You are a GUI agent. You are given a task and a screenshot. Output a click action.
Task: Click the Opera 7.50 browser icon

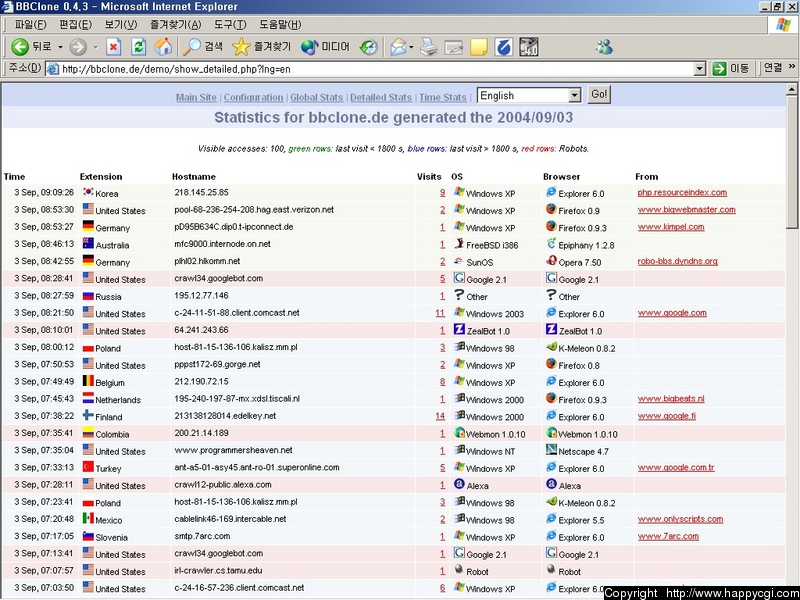pyautogui.click(x=551, y=261)
